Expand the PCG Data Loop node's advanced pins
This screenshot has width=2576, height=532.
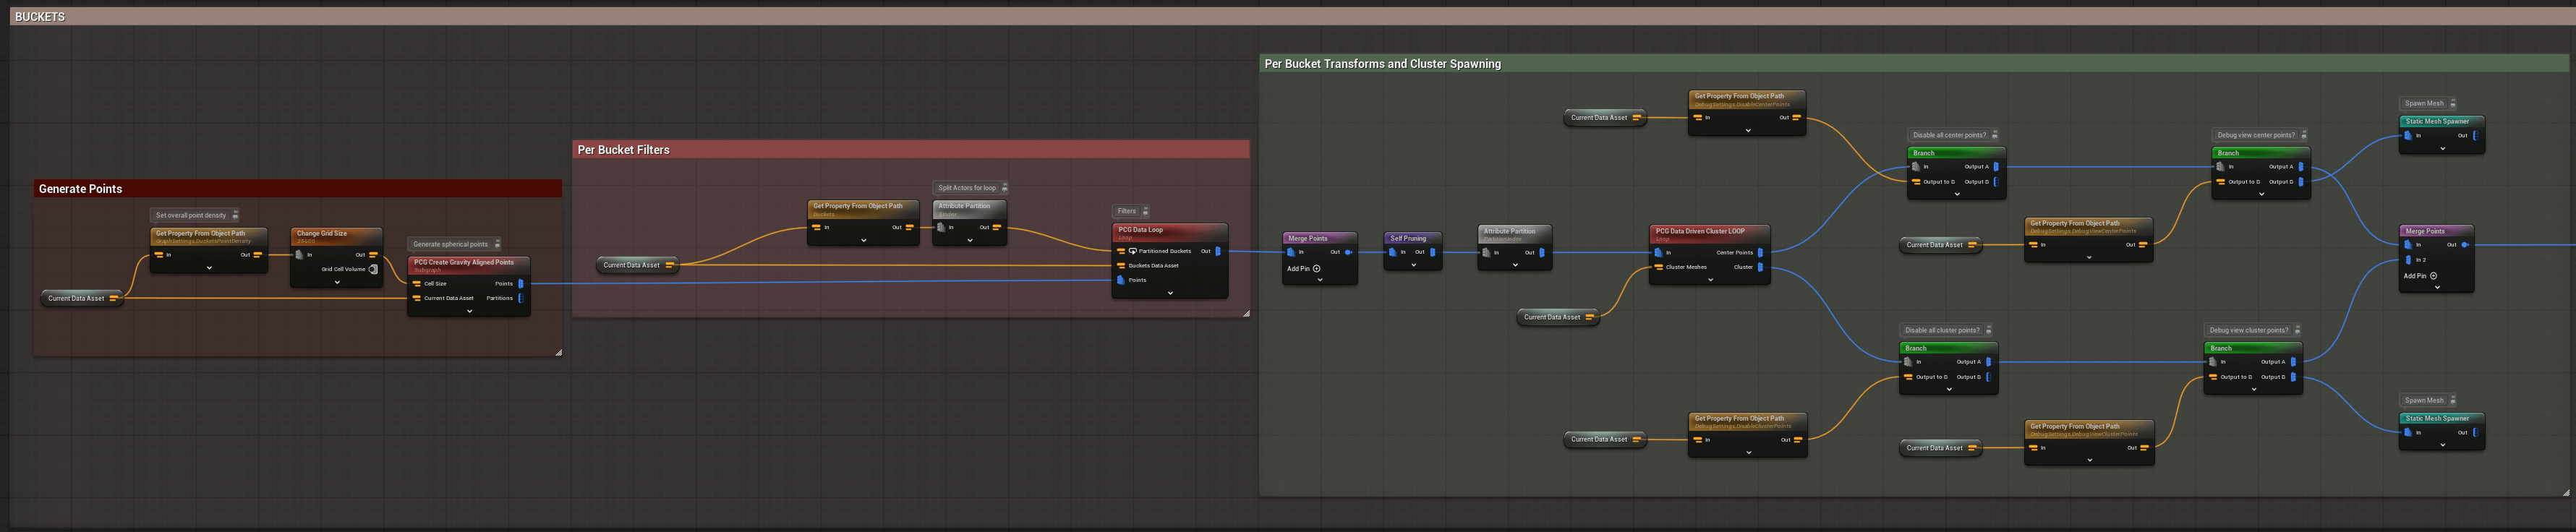pyautogui.click(x=1170, y=293)
